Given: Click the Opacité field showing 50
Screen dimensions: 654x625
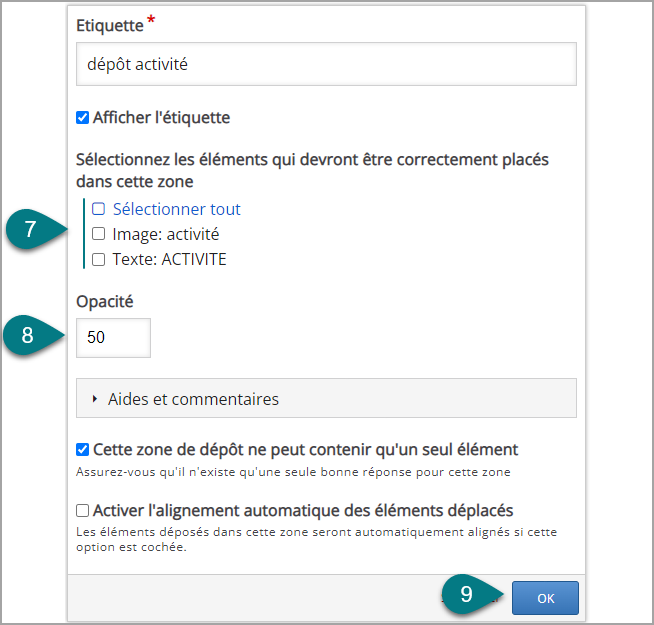Looking at the screenshot, I should tap(113, 338).
